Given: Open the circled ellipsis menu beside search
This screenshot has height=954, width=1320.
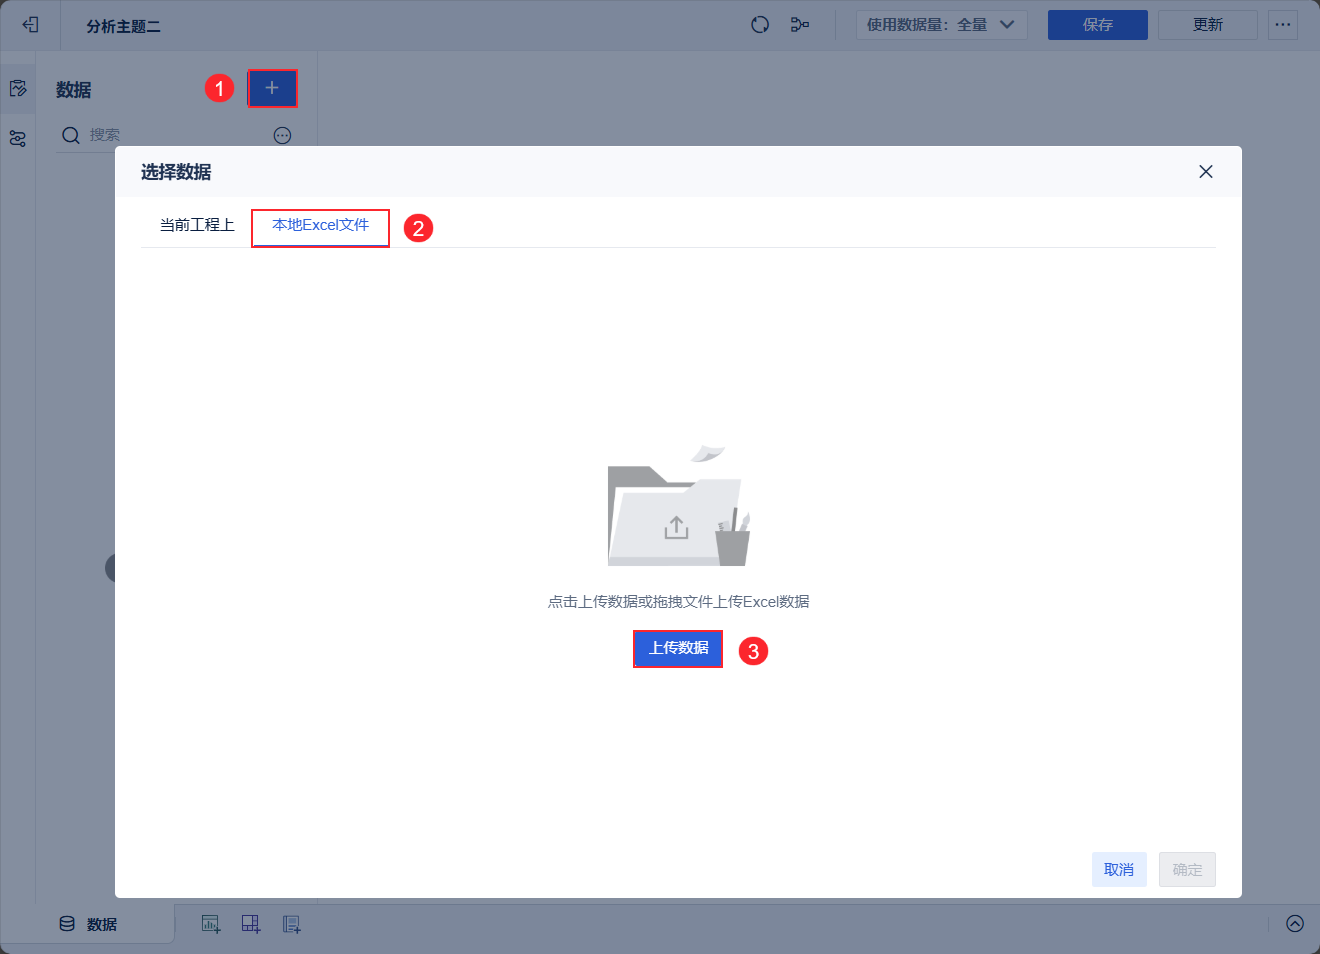Looking at the screenshot, I should point(283,135).
